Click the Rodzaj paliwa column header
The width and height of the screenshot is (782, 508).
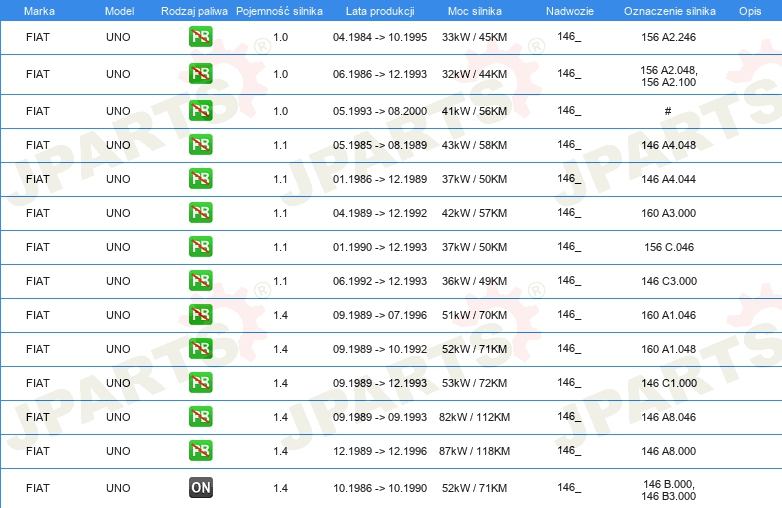[194, 11]
